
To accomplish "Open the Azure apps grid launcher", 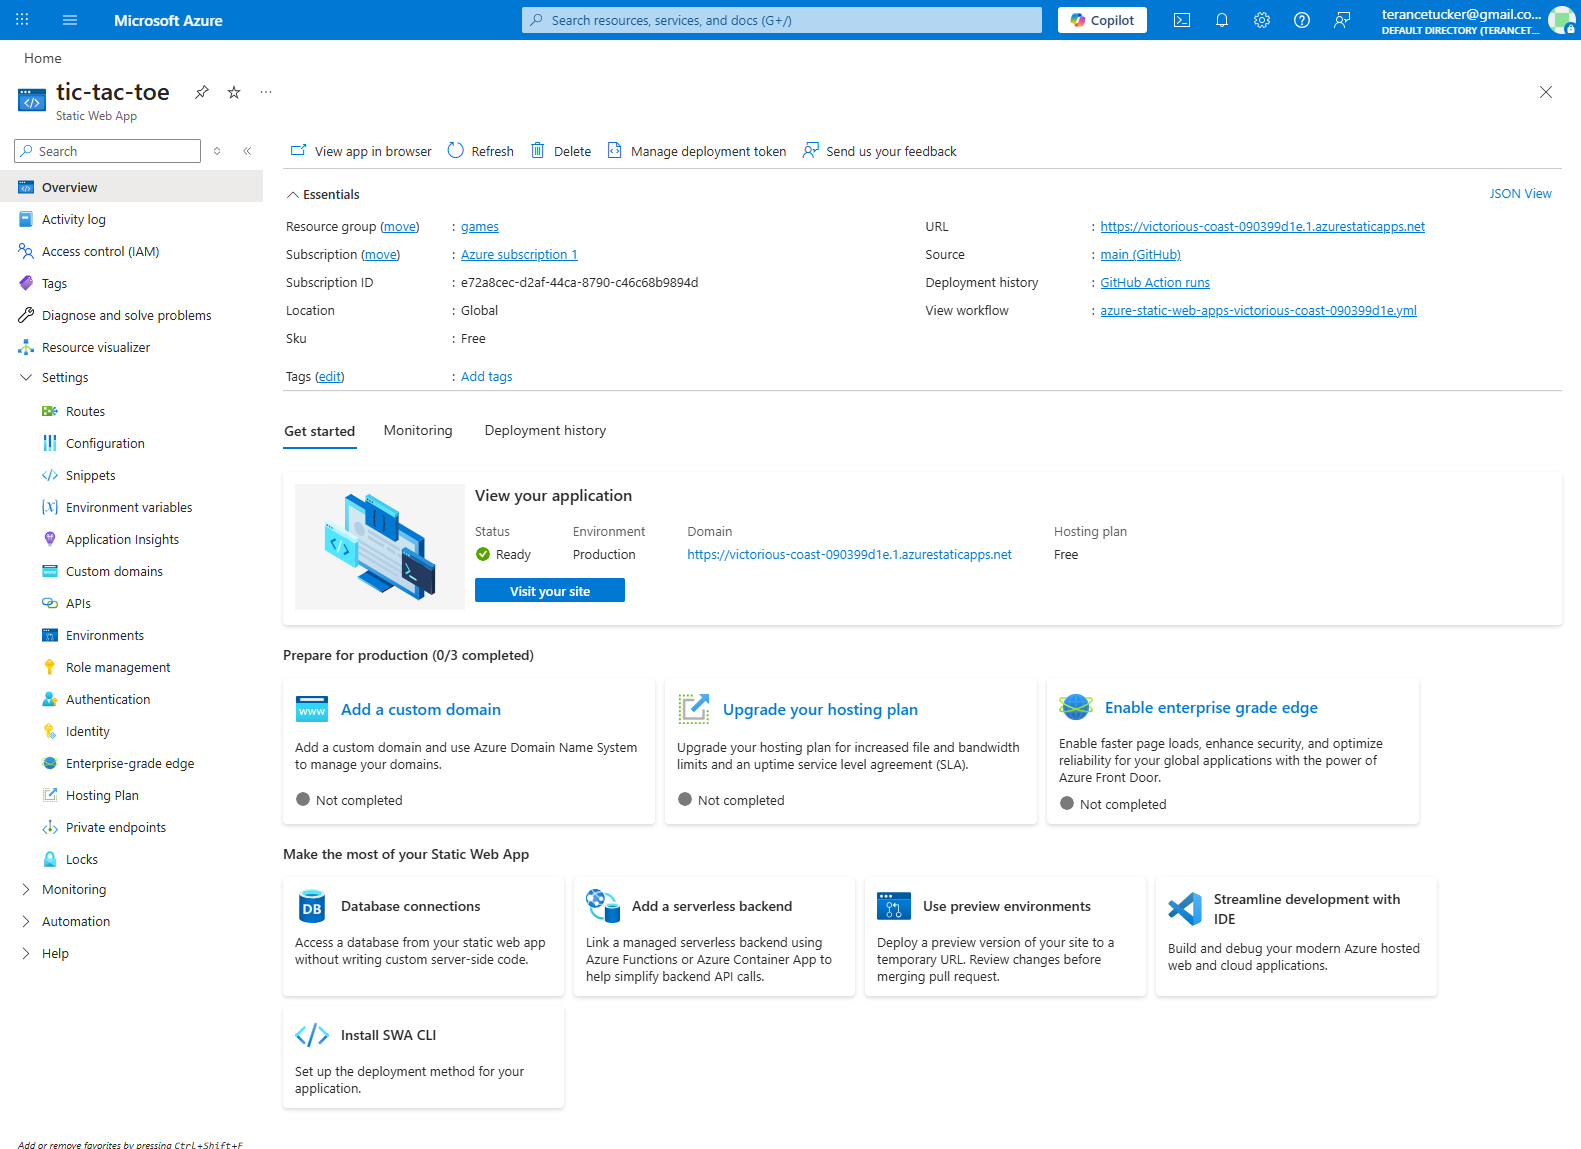I will click(22, 20).
